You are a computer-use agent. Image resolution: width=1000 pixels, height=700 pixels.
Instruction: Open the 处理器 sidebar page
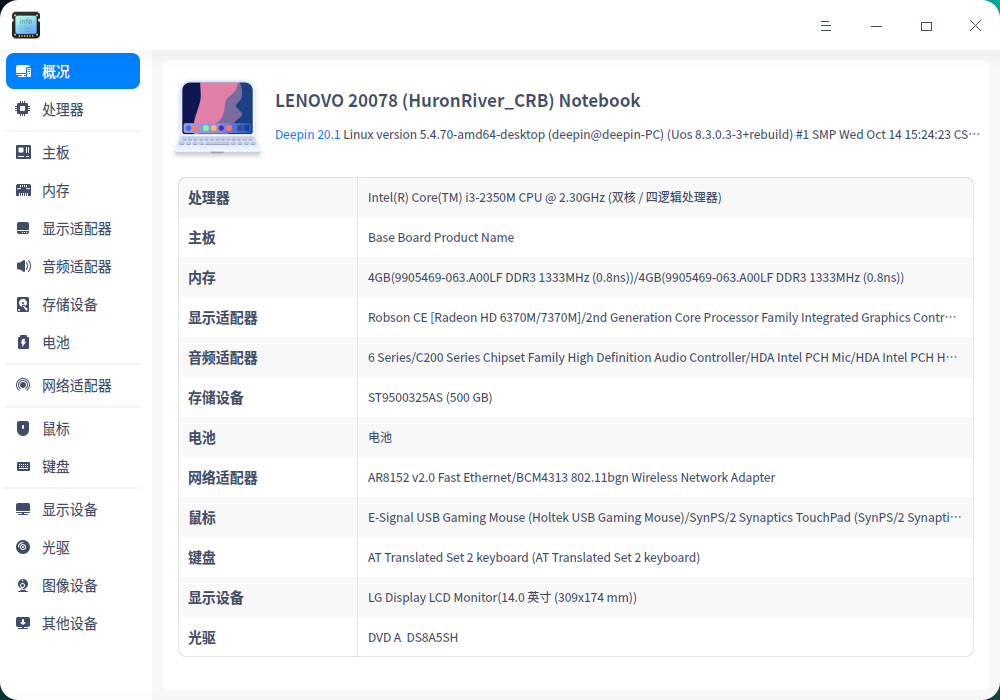point(73,109)
